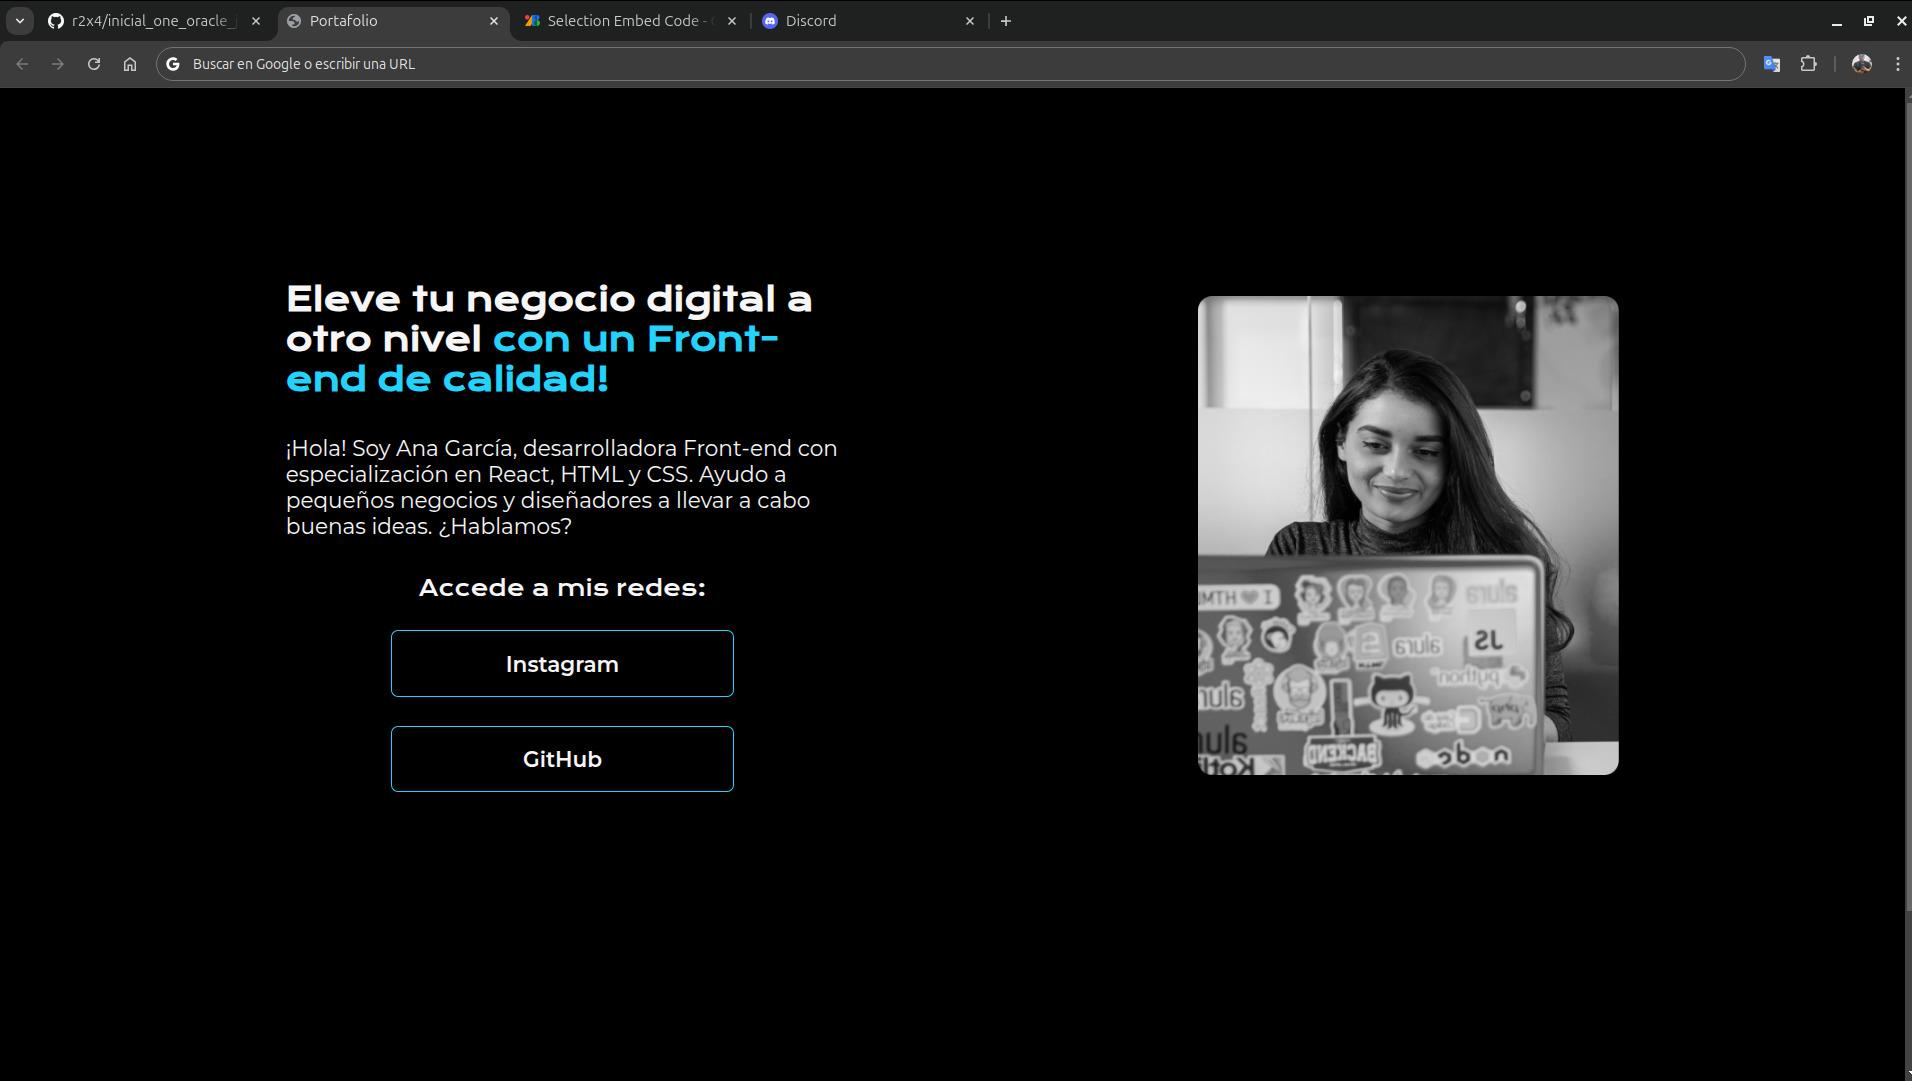Restore down the browser window
The width and height of the screenshot is (1912, 1081).
click(x=1868, y=21)
